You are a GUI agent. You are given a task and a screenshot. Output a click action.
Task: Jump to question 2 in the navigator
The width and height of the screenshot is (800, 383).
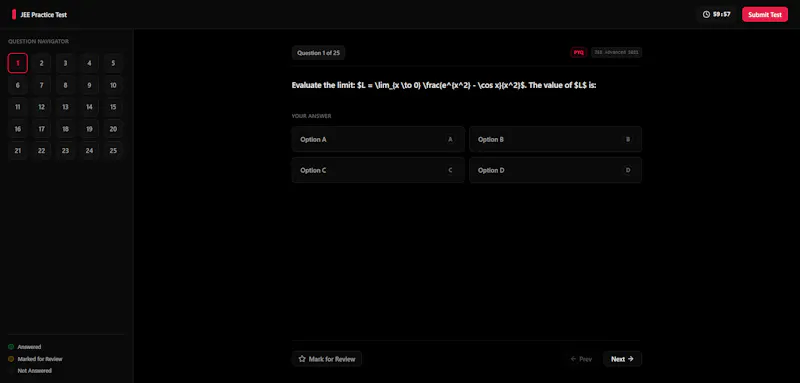tap(41, 63)
